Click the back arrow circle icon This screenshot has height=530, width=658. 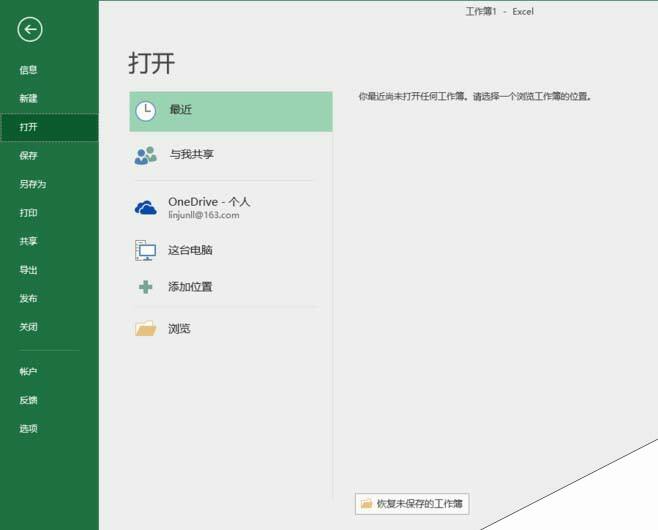click(x=30, y=29)
